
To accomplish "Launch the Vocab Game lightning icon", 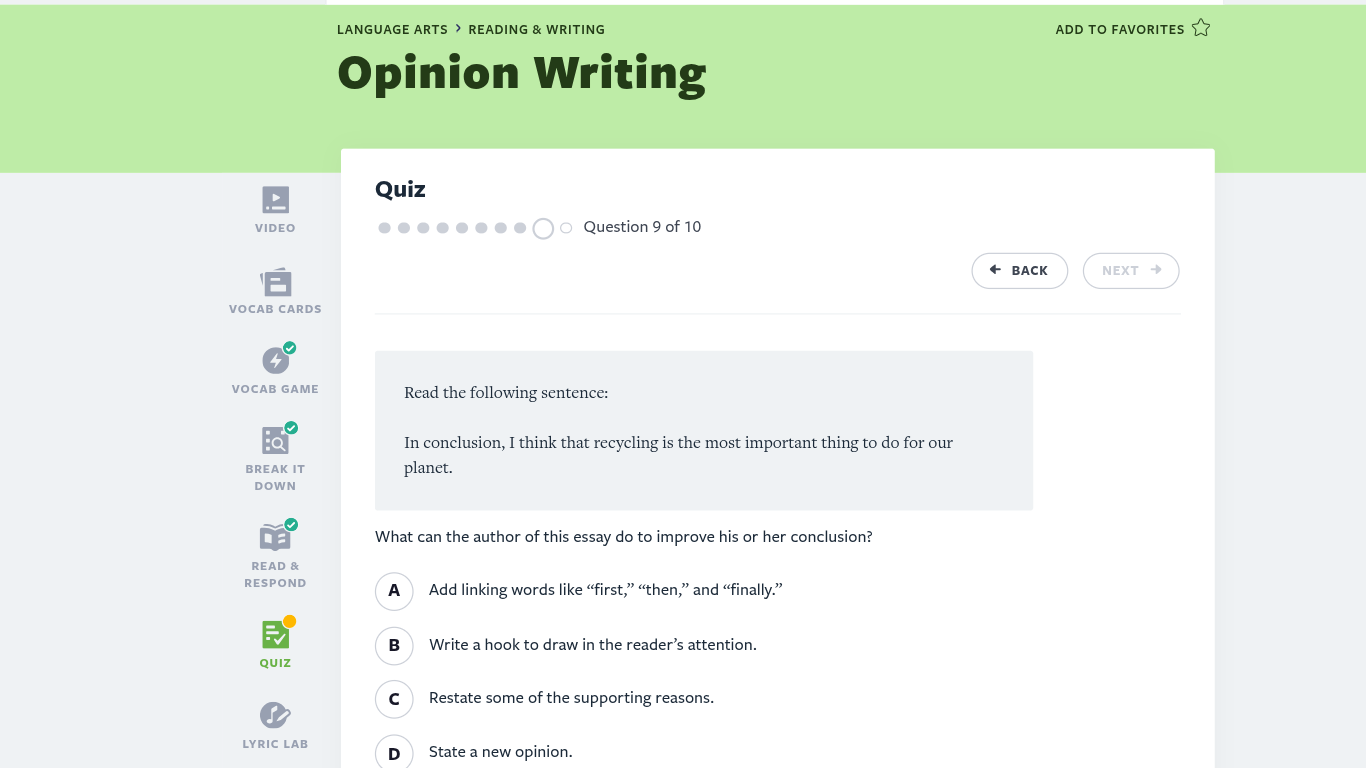I will [x=275, y=361].
